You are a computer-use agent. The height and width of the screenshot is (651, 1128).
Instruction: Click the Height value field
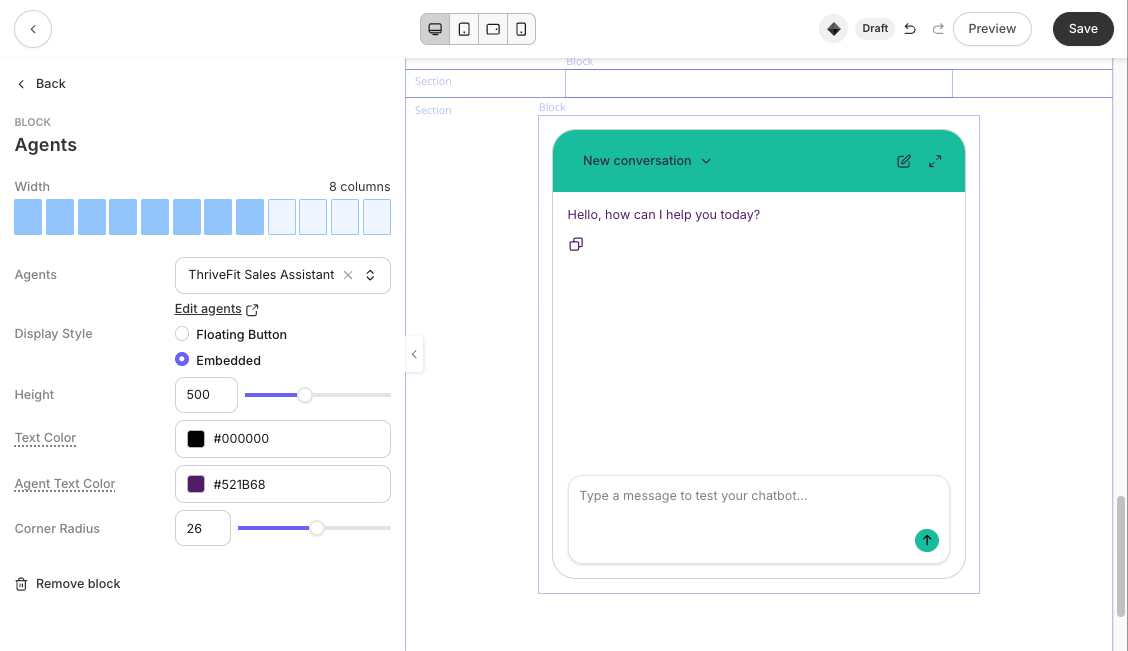pos(206,395)
